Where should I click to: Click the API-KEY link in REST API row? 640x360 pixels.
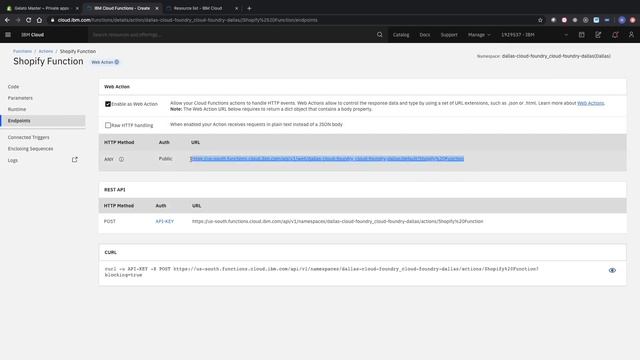tap(164, 221)
